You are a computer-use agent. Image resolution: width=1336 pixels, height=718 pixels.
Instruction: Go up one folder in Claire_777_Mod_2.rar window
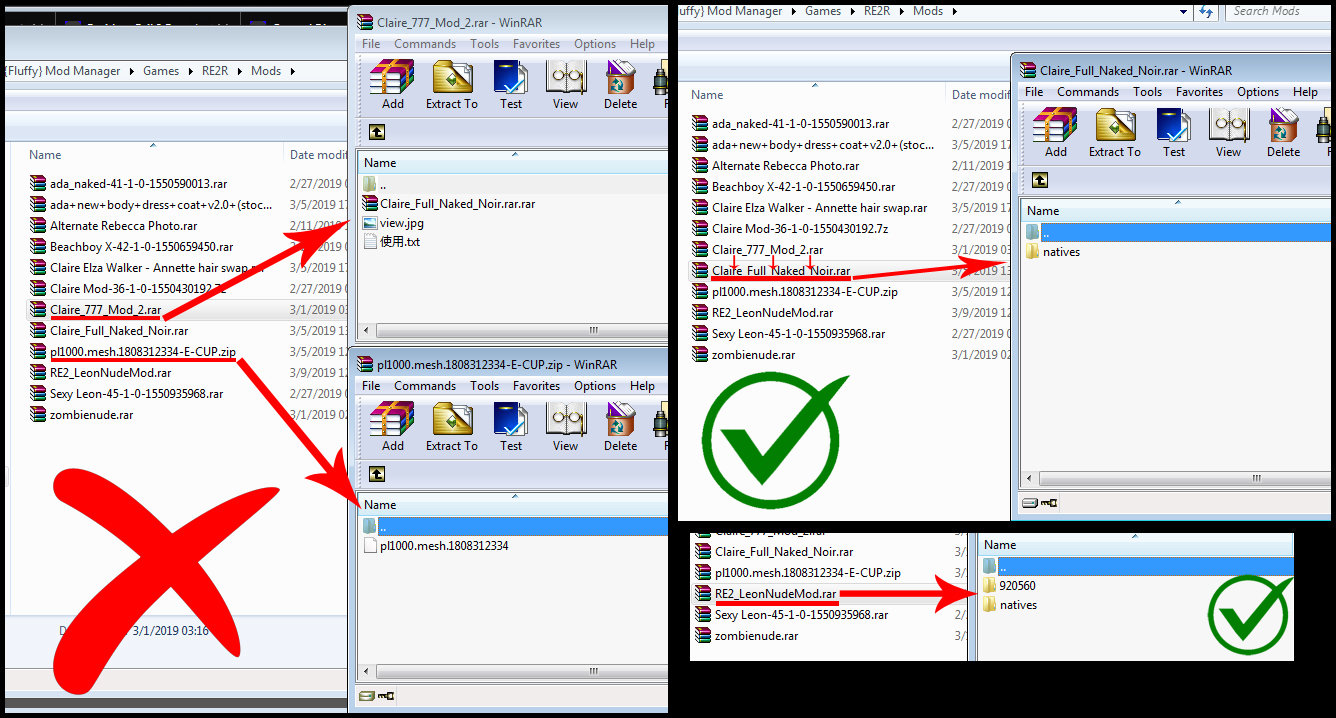click(376, 131)
